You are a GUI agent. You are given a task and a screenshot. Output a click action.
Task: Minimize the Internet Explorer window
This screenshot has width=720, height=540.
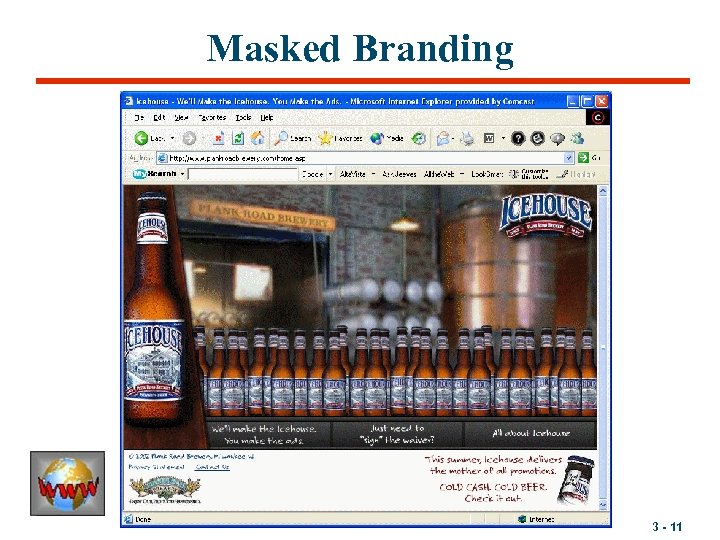573,101
